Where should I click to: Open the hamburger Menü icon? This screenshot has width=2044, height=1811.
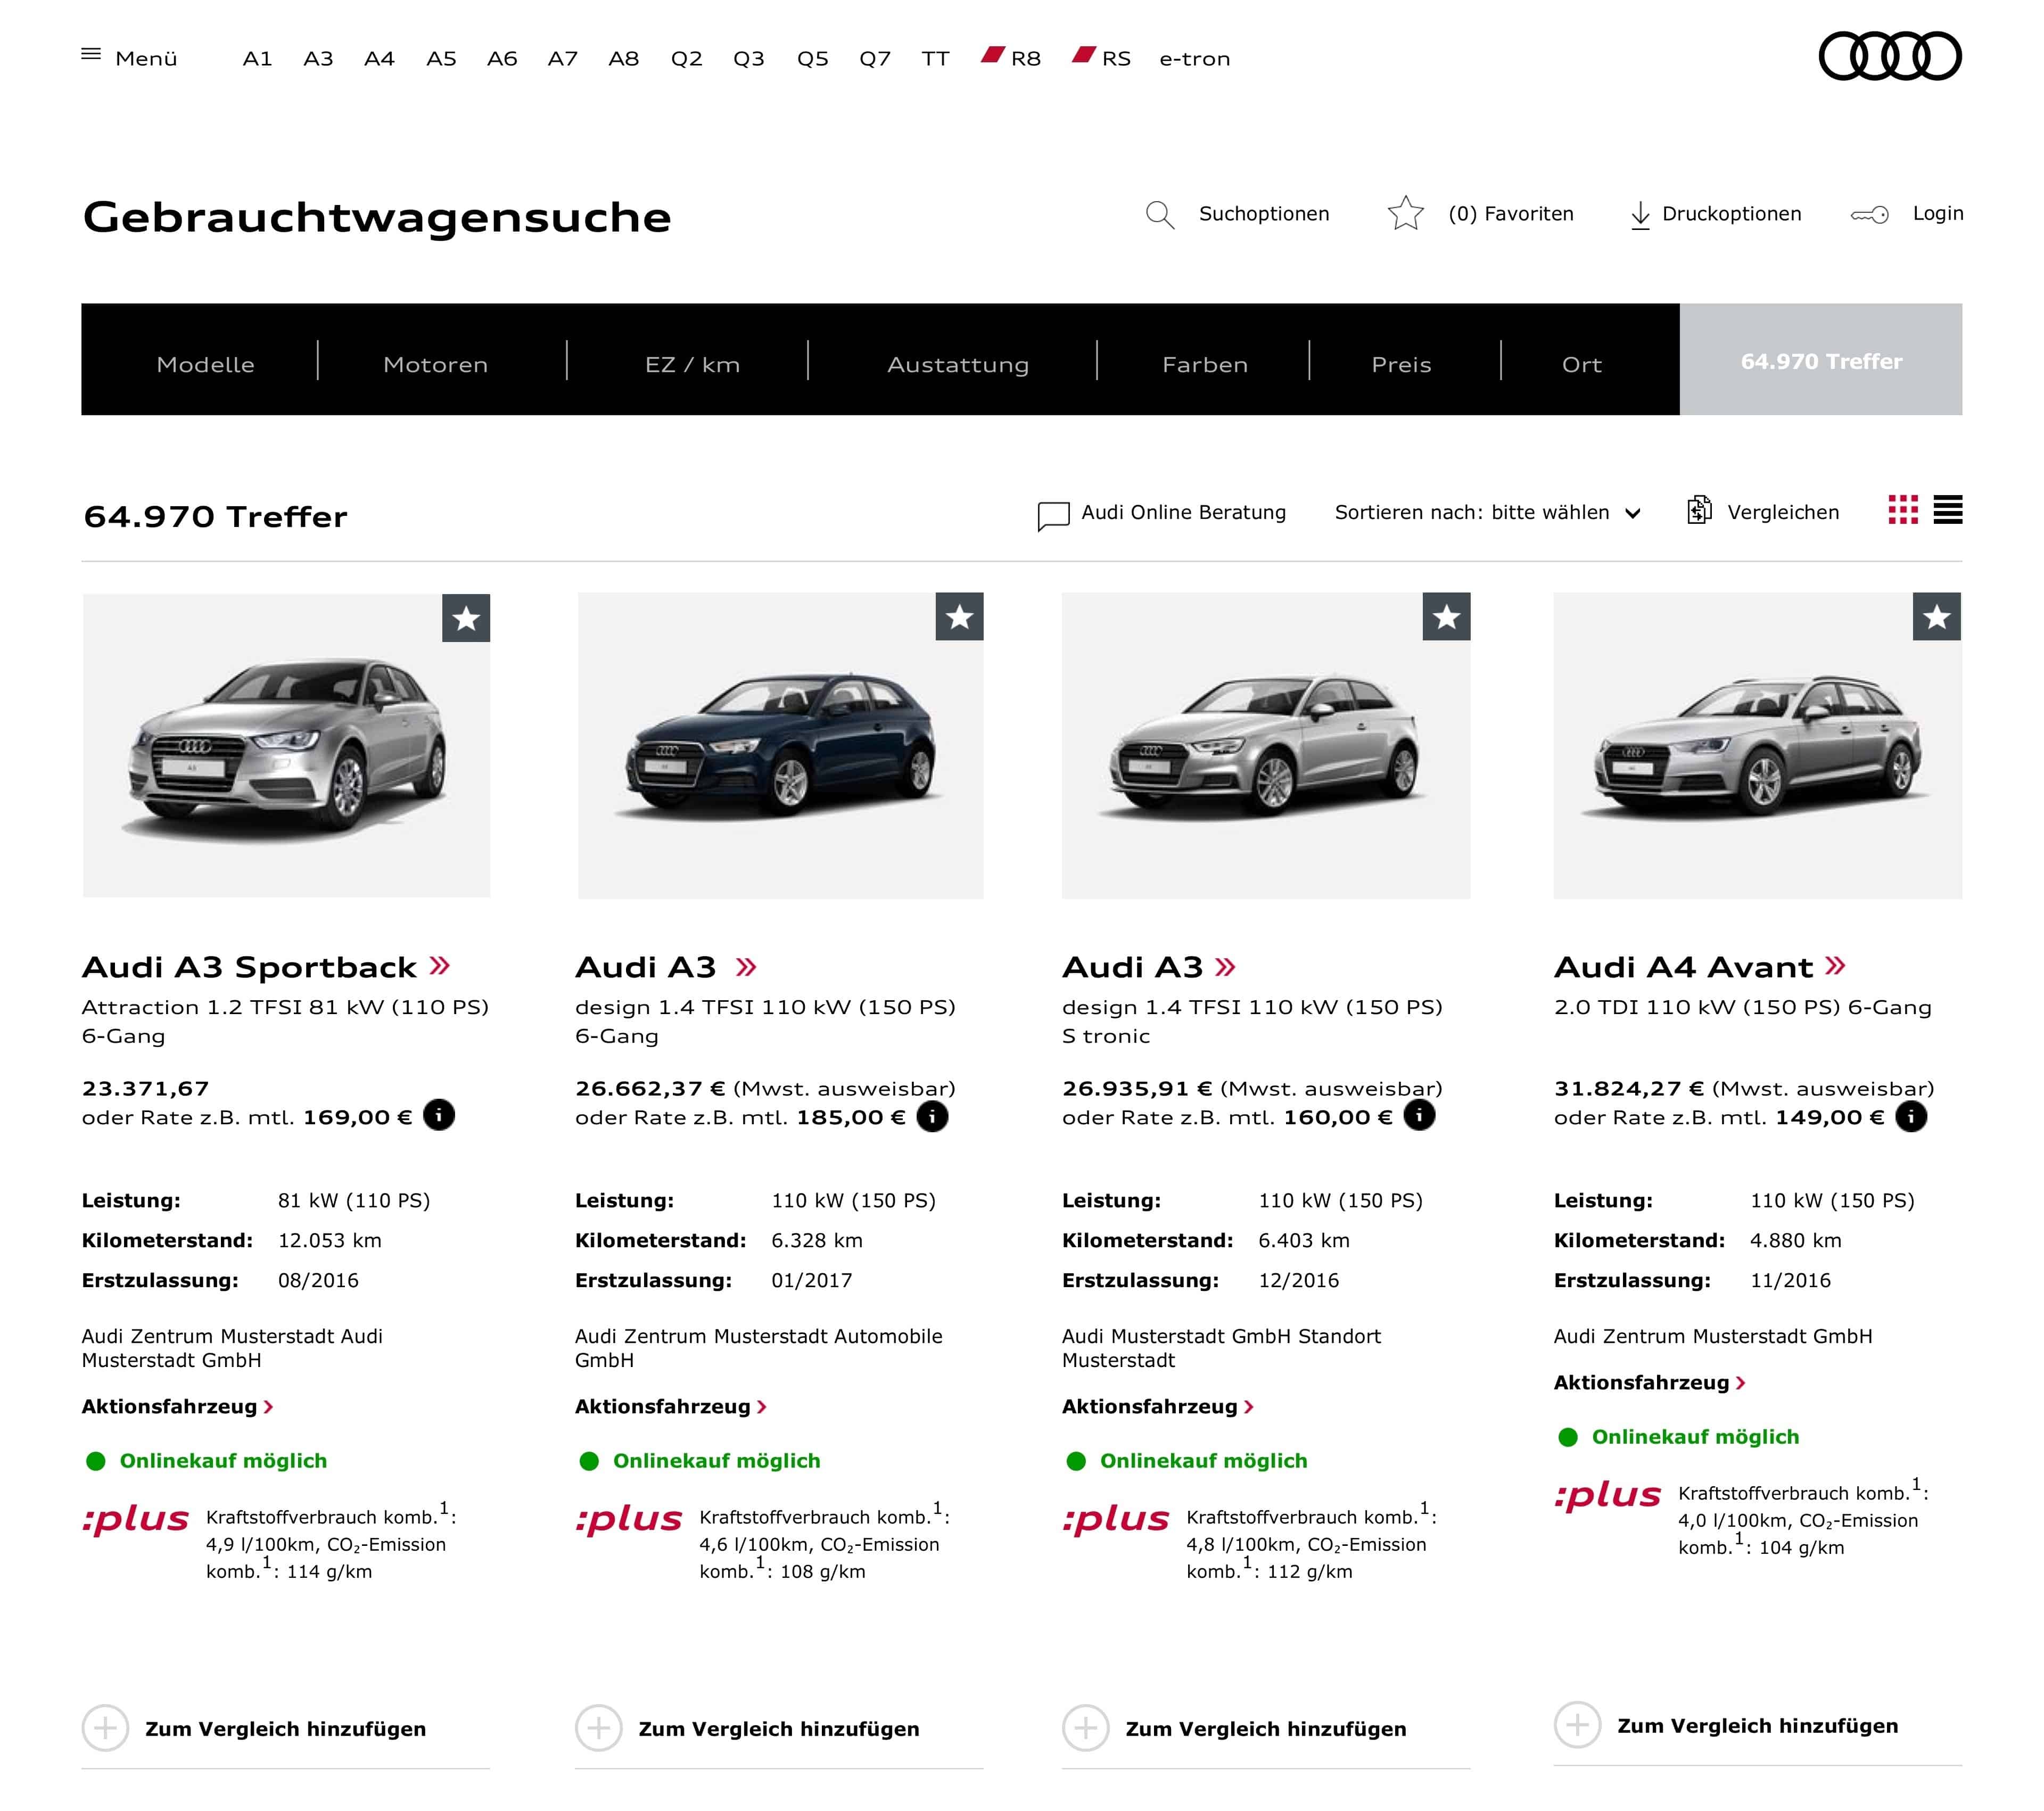coord(91,54)
